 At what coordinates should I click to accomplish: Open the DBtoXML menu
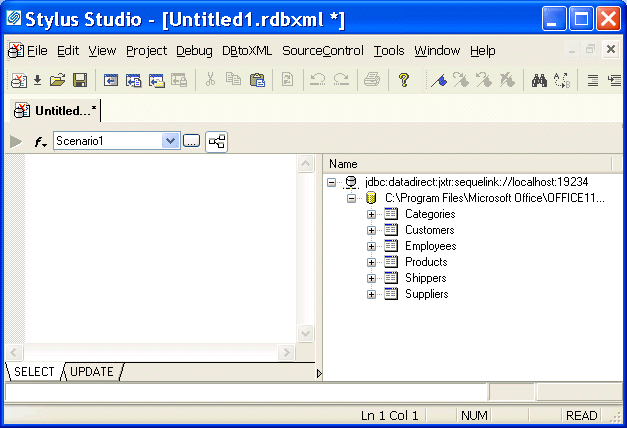(247, 51)
